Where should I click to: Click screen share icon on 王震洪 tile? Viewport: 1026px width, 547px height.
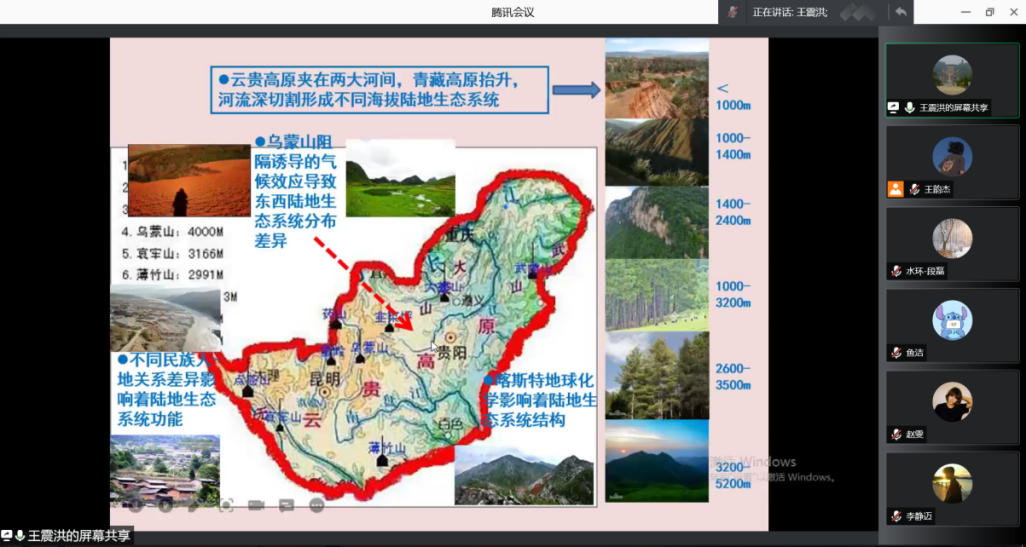click(893, 107)
